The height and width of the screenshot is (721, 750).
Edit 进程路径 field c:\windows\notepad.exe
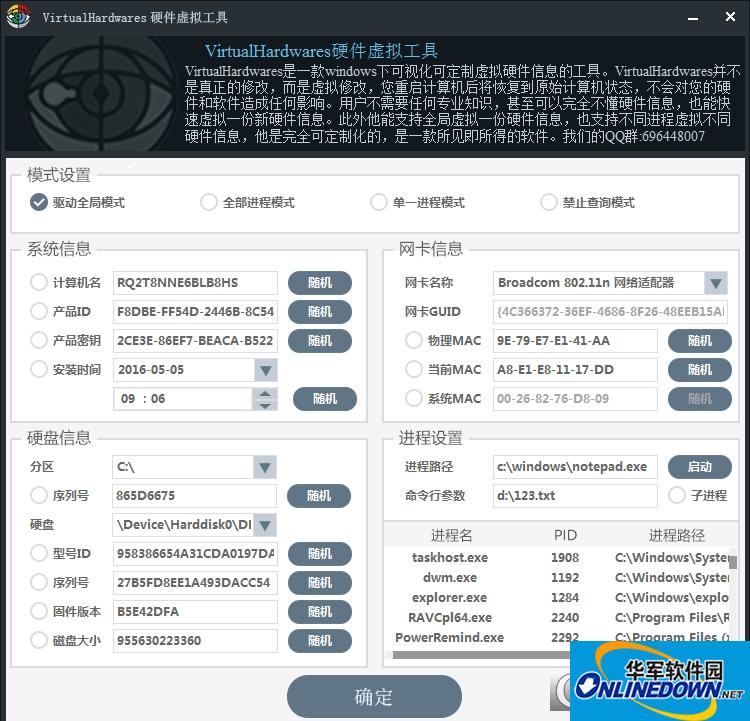[575, 467]
